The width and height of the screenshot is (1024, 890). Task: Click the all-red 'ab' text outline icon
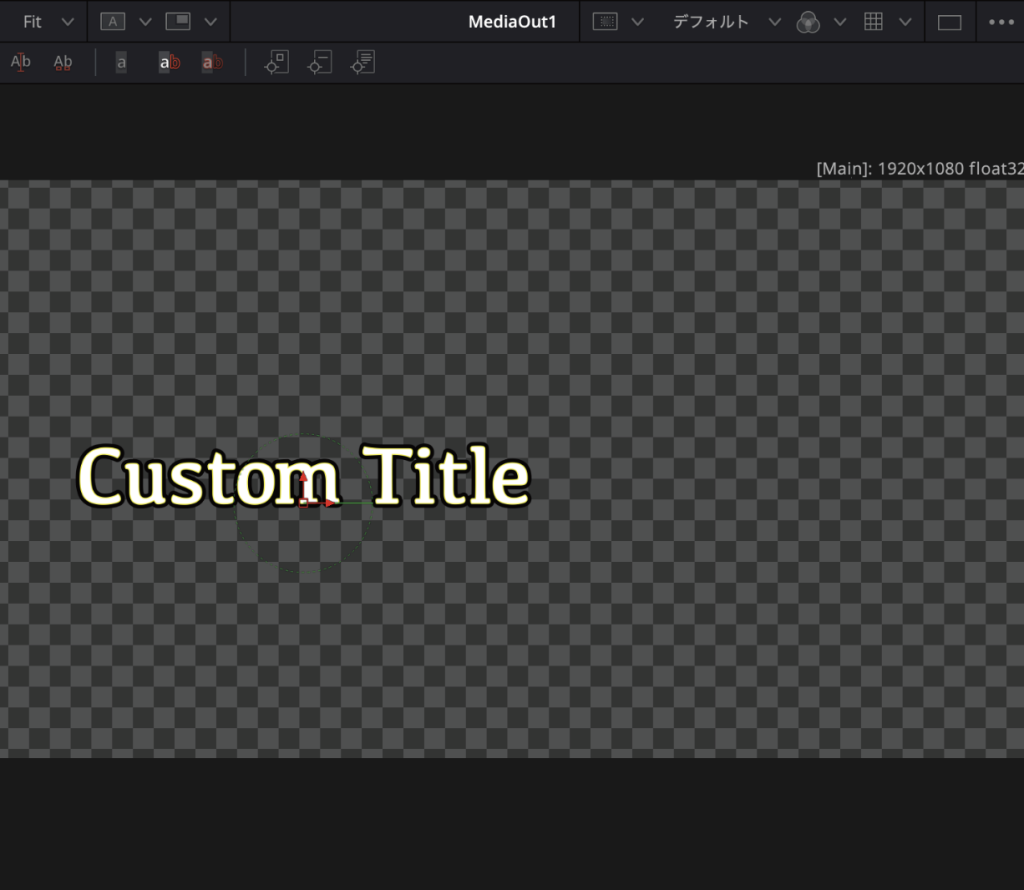(x=212, y=63)
